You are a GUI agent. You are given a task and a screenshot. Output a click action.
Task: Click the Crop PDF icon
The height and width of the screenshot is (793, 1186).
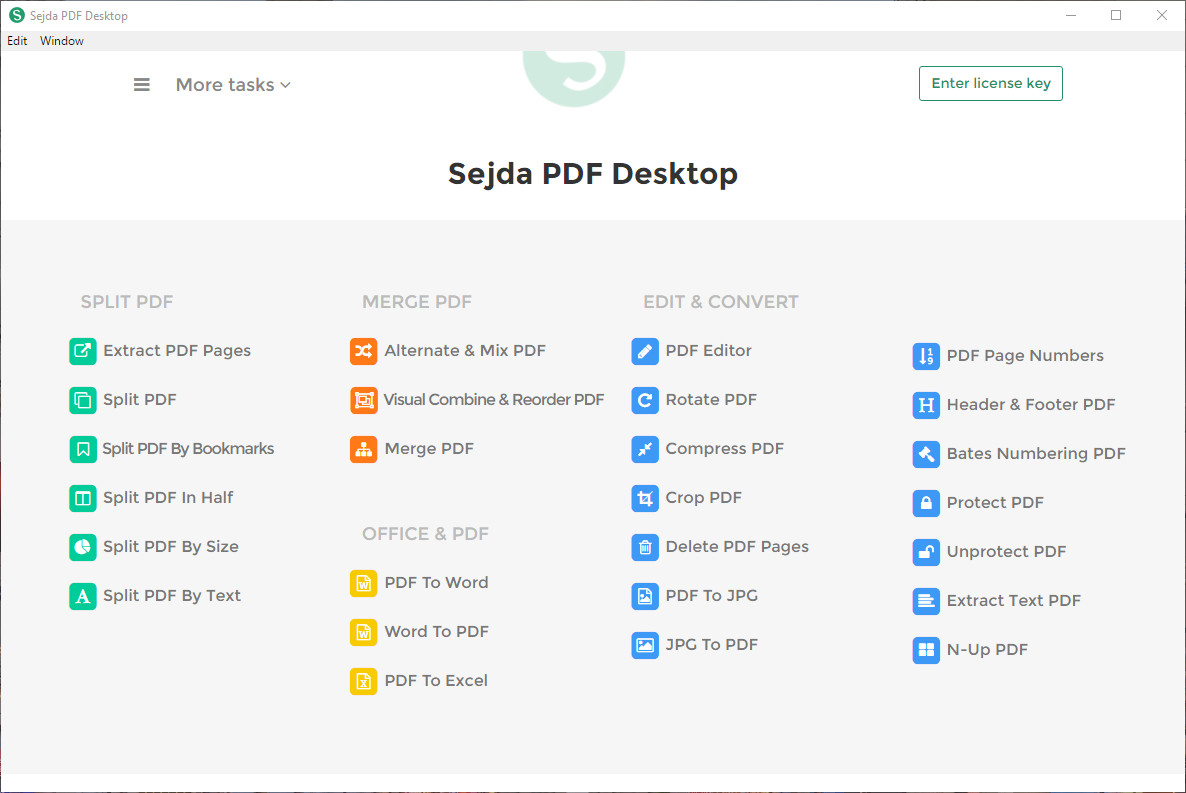point(645,498)
